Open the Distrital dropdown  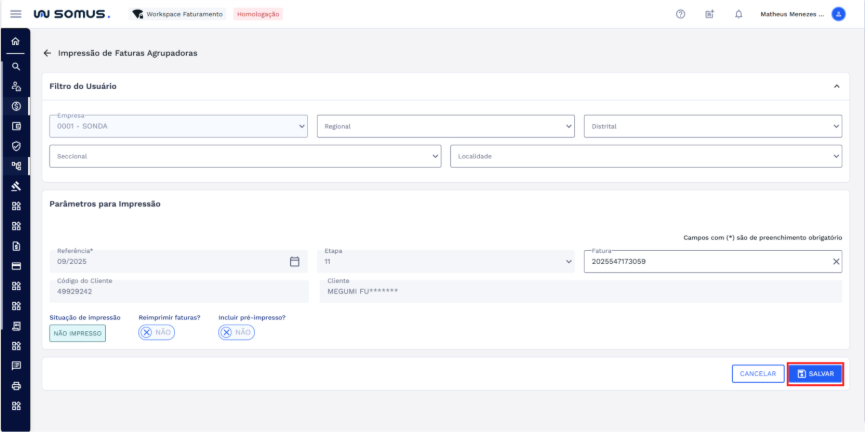[x=712, y=126]
